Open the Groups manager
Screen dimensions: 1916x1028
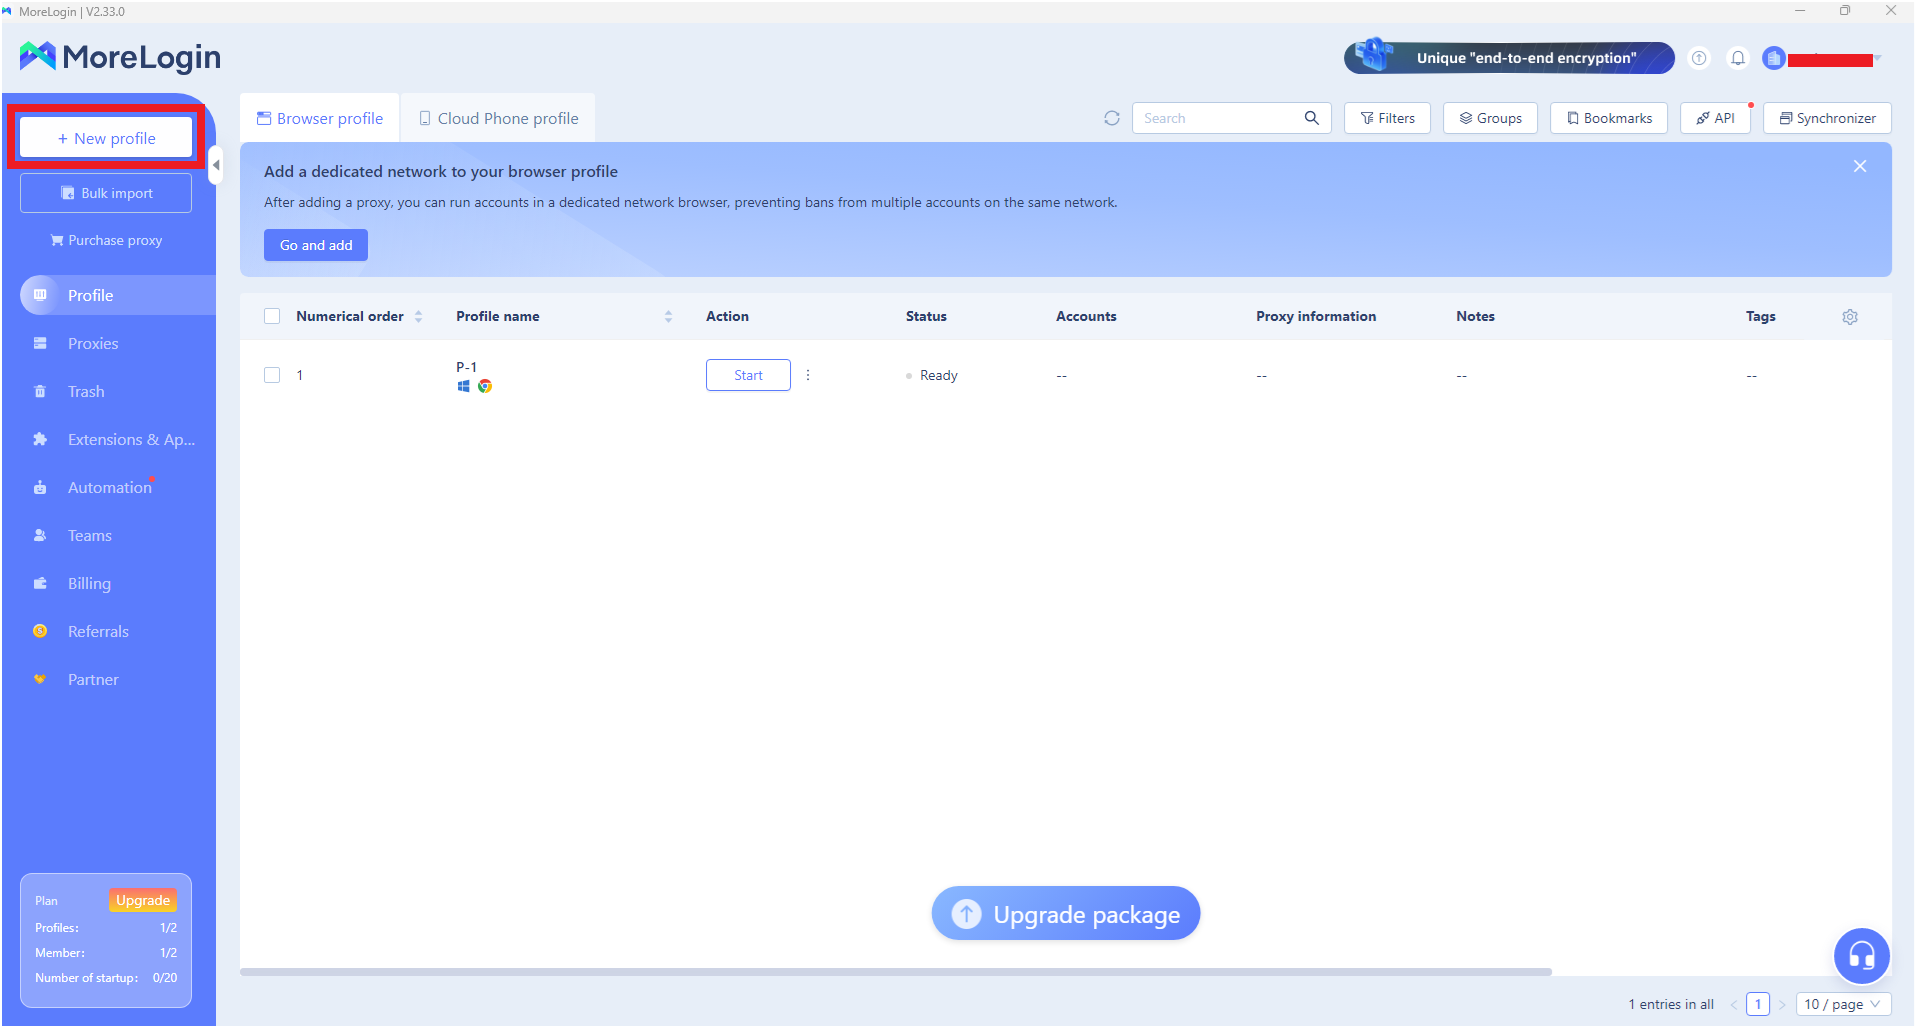click(x=1490, y=117)
